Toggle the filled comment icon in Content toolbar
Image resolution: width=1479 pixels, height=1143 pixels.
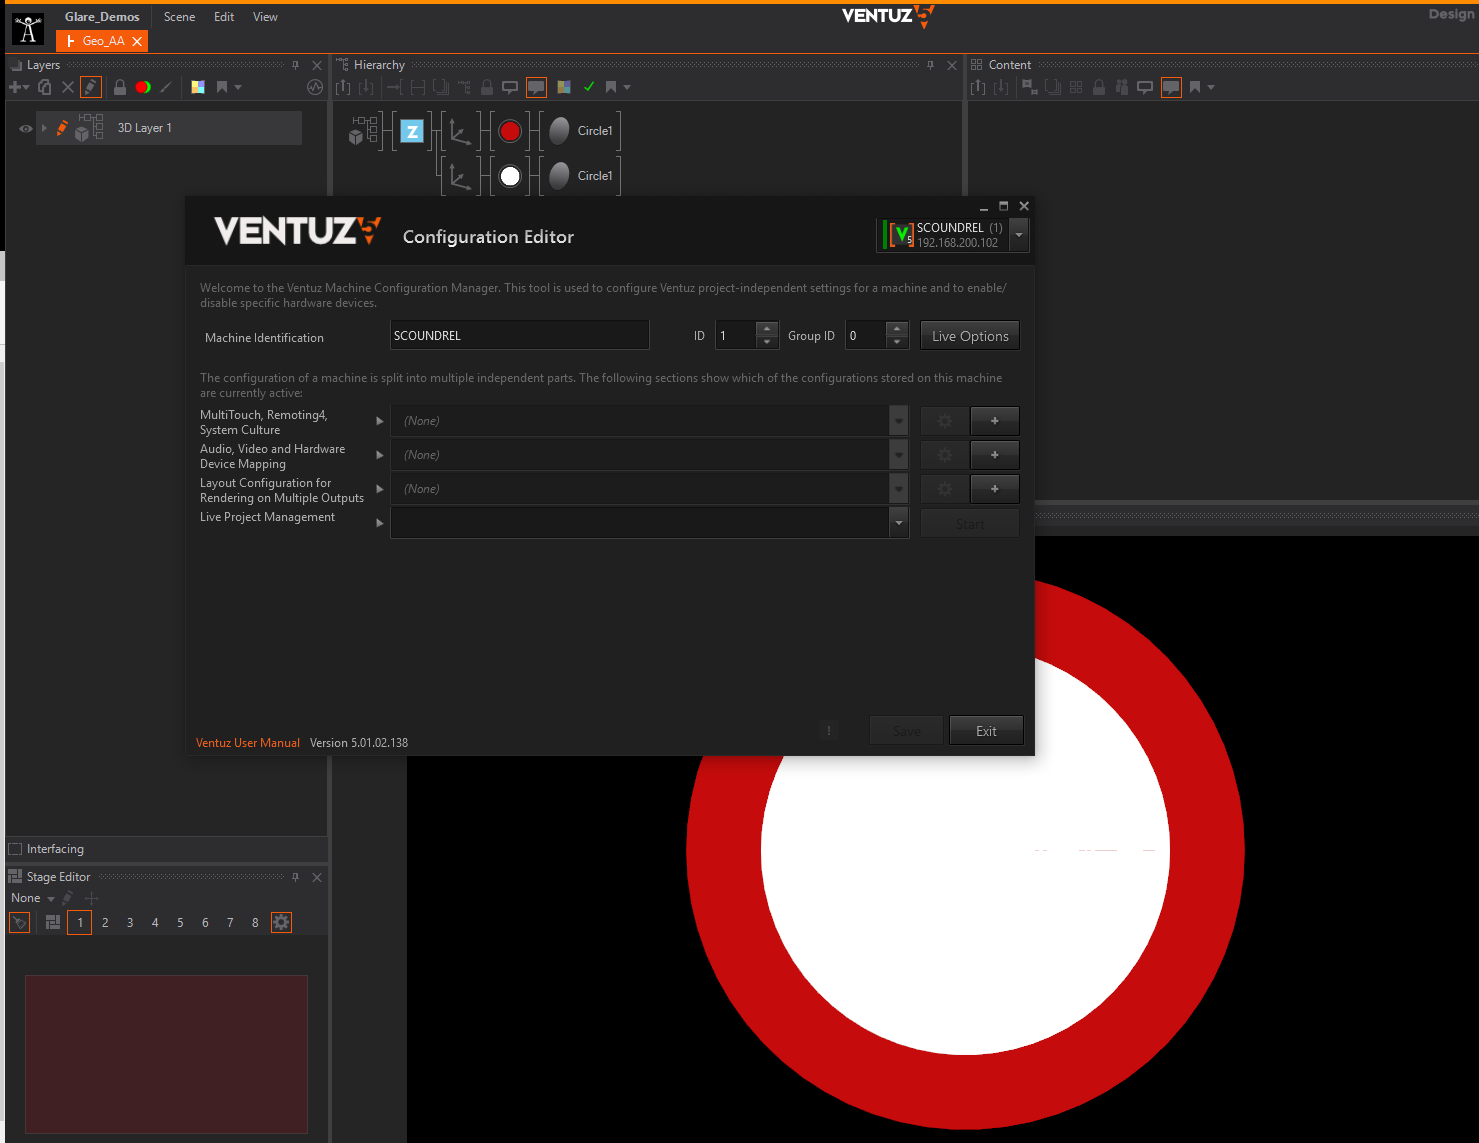1171,87
